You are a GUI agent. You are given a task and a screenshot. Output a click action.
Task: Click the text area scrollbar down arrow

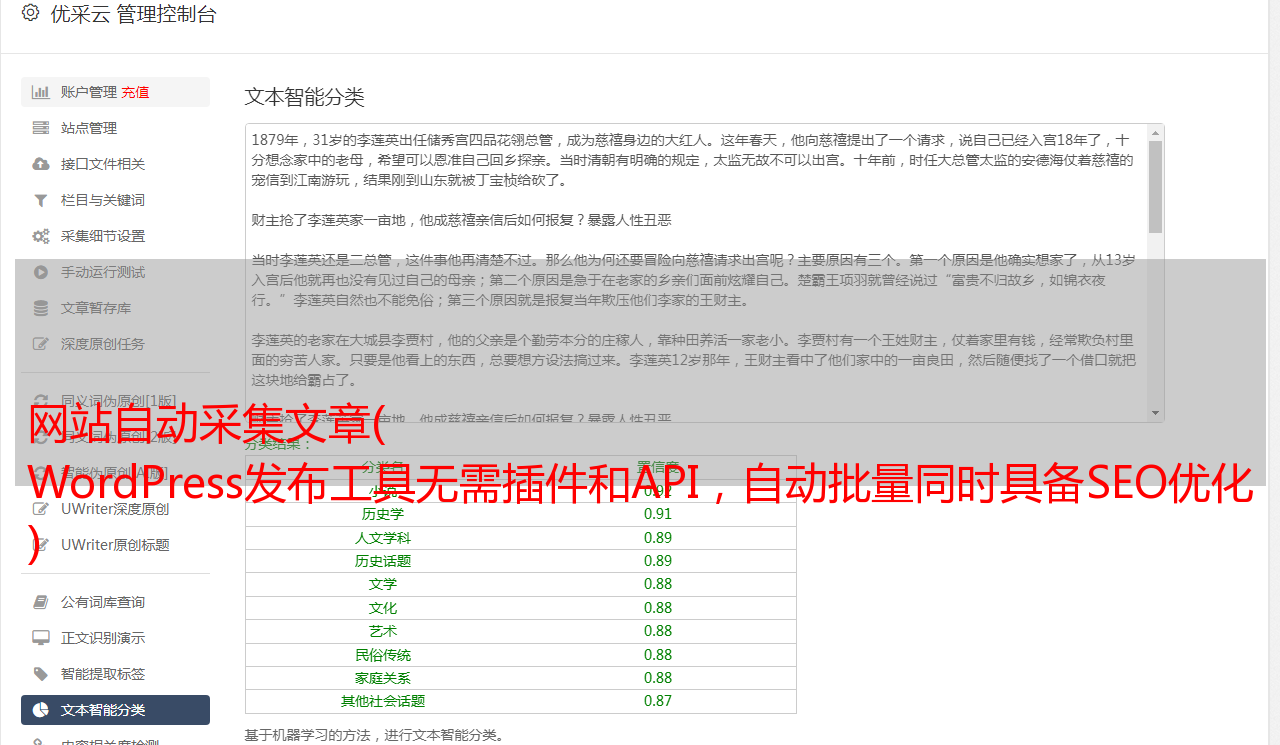[1156, 413]
